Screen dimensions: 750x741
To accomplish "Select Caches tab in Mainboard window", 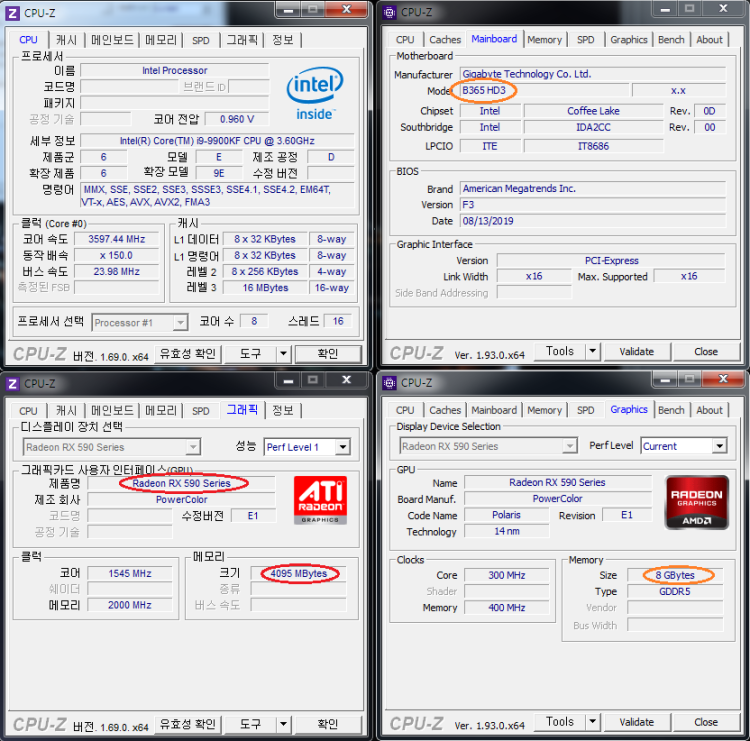I will coord(445,40).
